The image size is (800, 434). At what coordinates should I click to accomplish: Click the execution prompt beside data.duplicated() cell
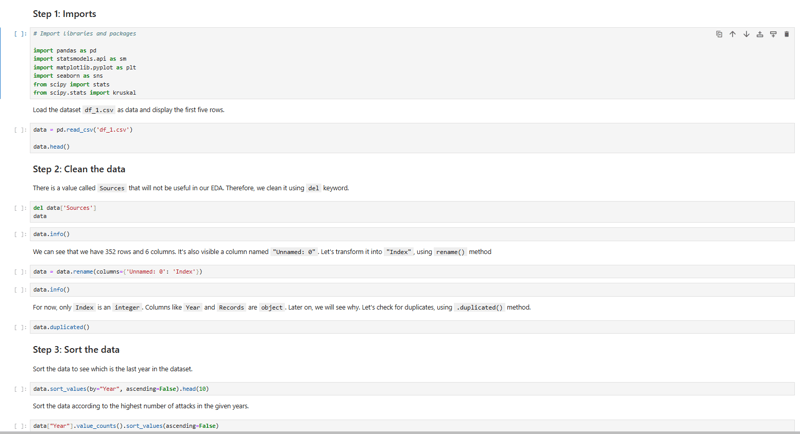pos(20,327)
